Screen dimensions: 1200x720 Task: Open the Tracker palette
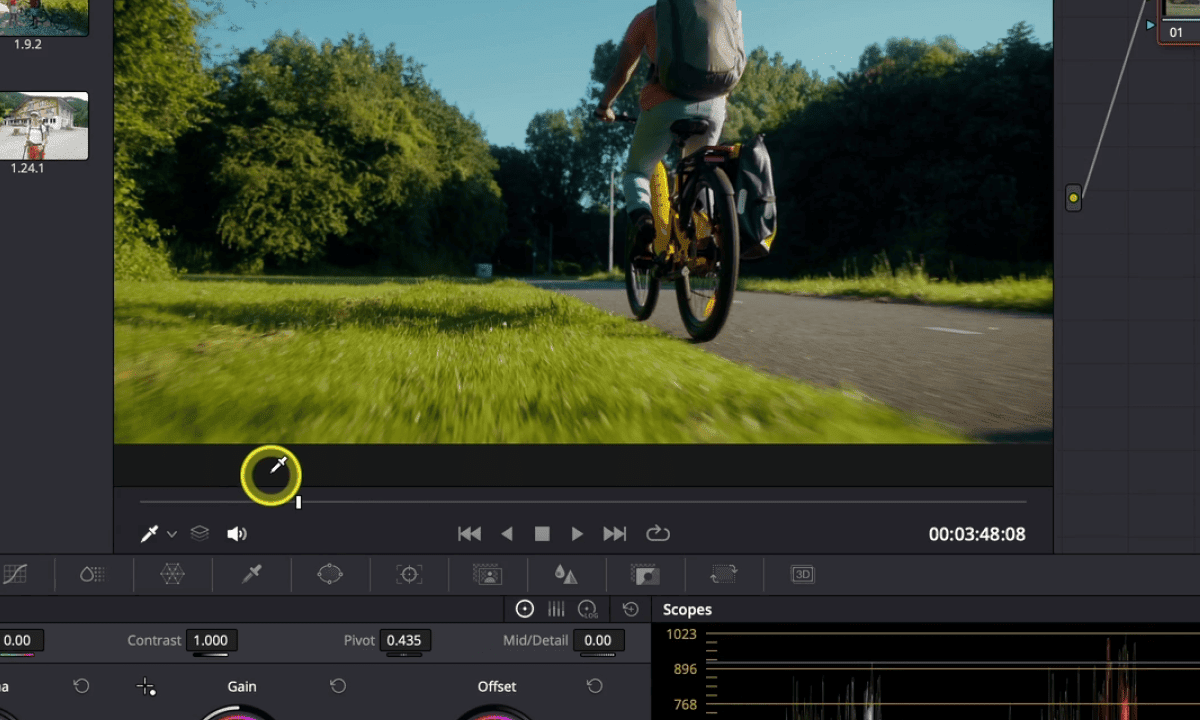pyautogui.click(x=408, y=574)
